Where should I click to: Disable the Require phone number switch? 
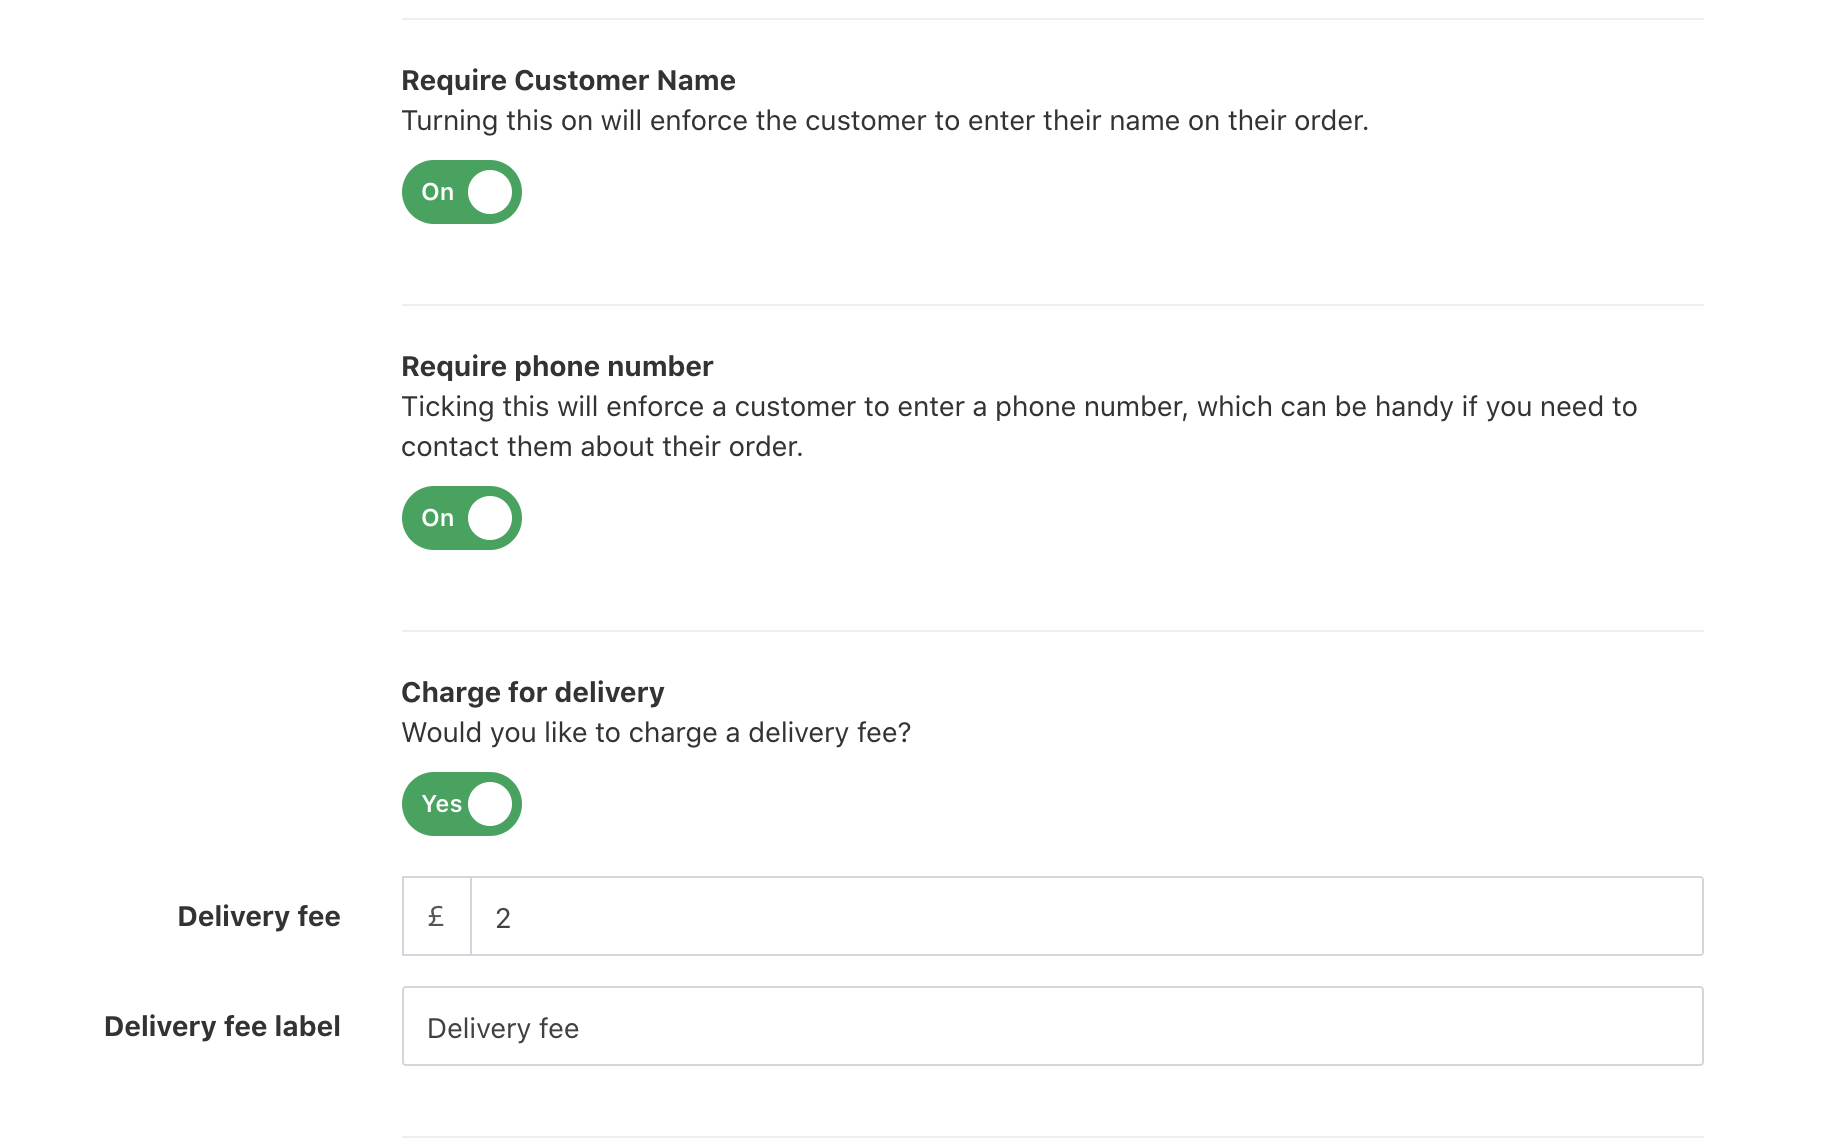tap(461, 518)
